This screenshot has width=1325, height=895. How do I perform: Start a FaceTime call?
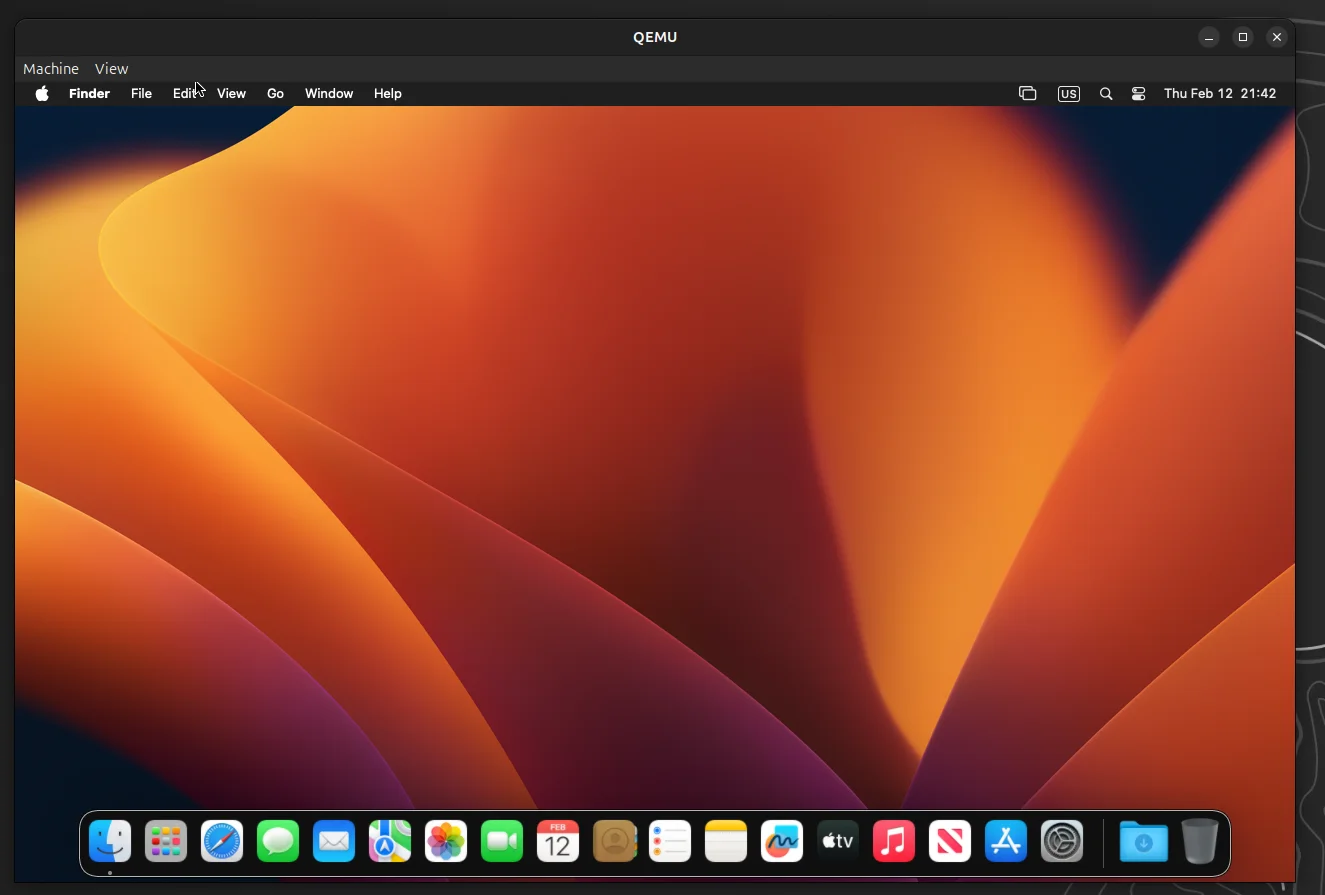[x=501, y=842]
